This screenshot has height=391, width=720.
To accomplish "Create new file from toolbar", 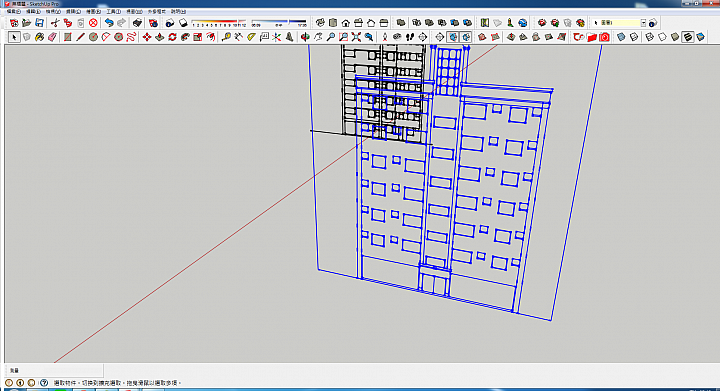I will click(x=14, y=23).
